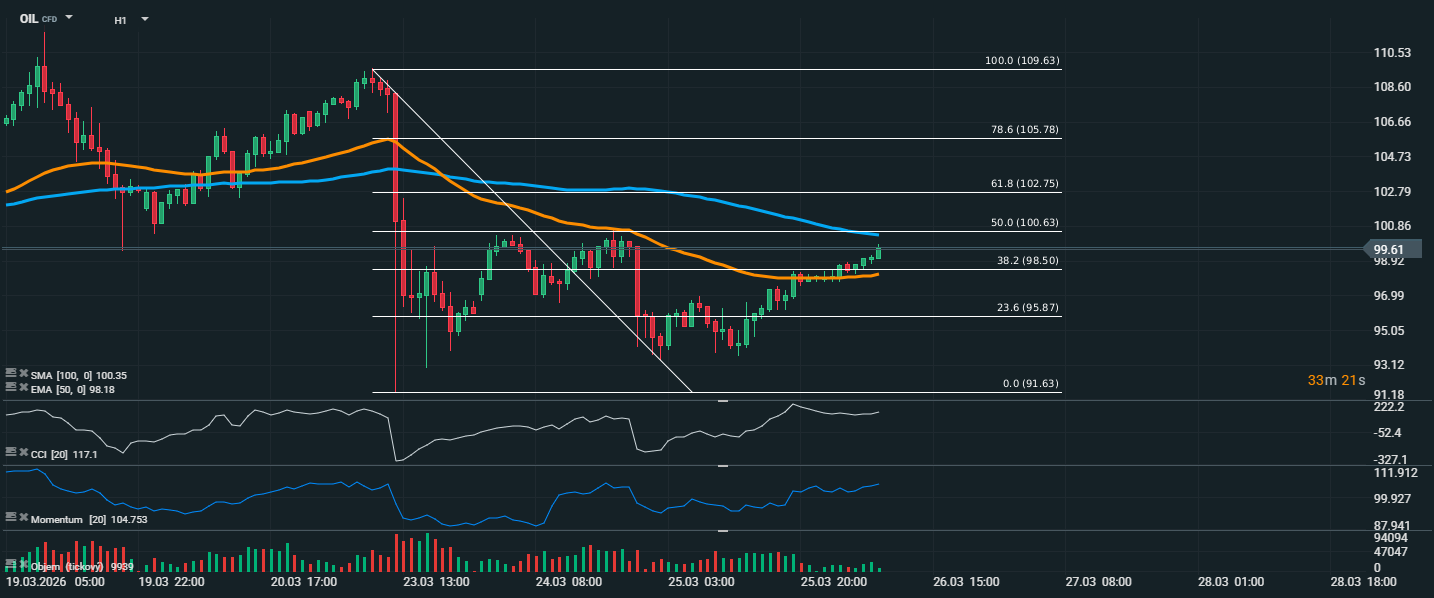Expand the H1 timeframe dropdown
1434x598 pixels.
click(145, 19)
